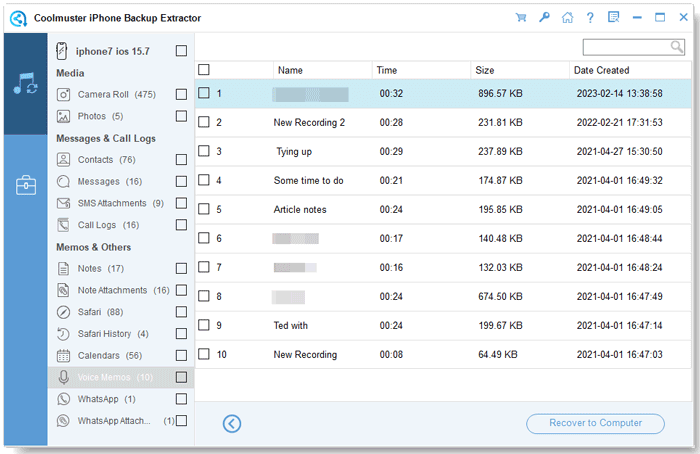
Task: Tick the Camera Roll checkbox
Action: pyautogui.click(x=181, y=94)
